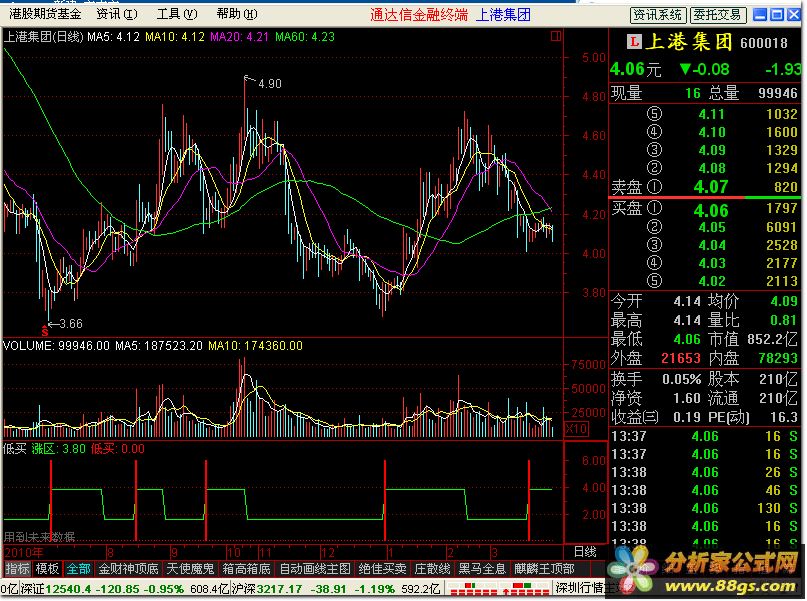This screenshot has width=807, height=601.
Task: Open the 帮助(H) menu
Action: [x=237, y=14]
